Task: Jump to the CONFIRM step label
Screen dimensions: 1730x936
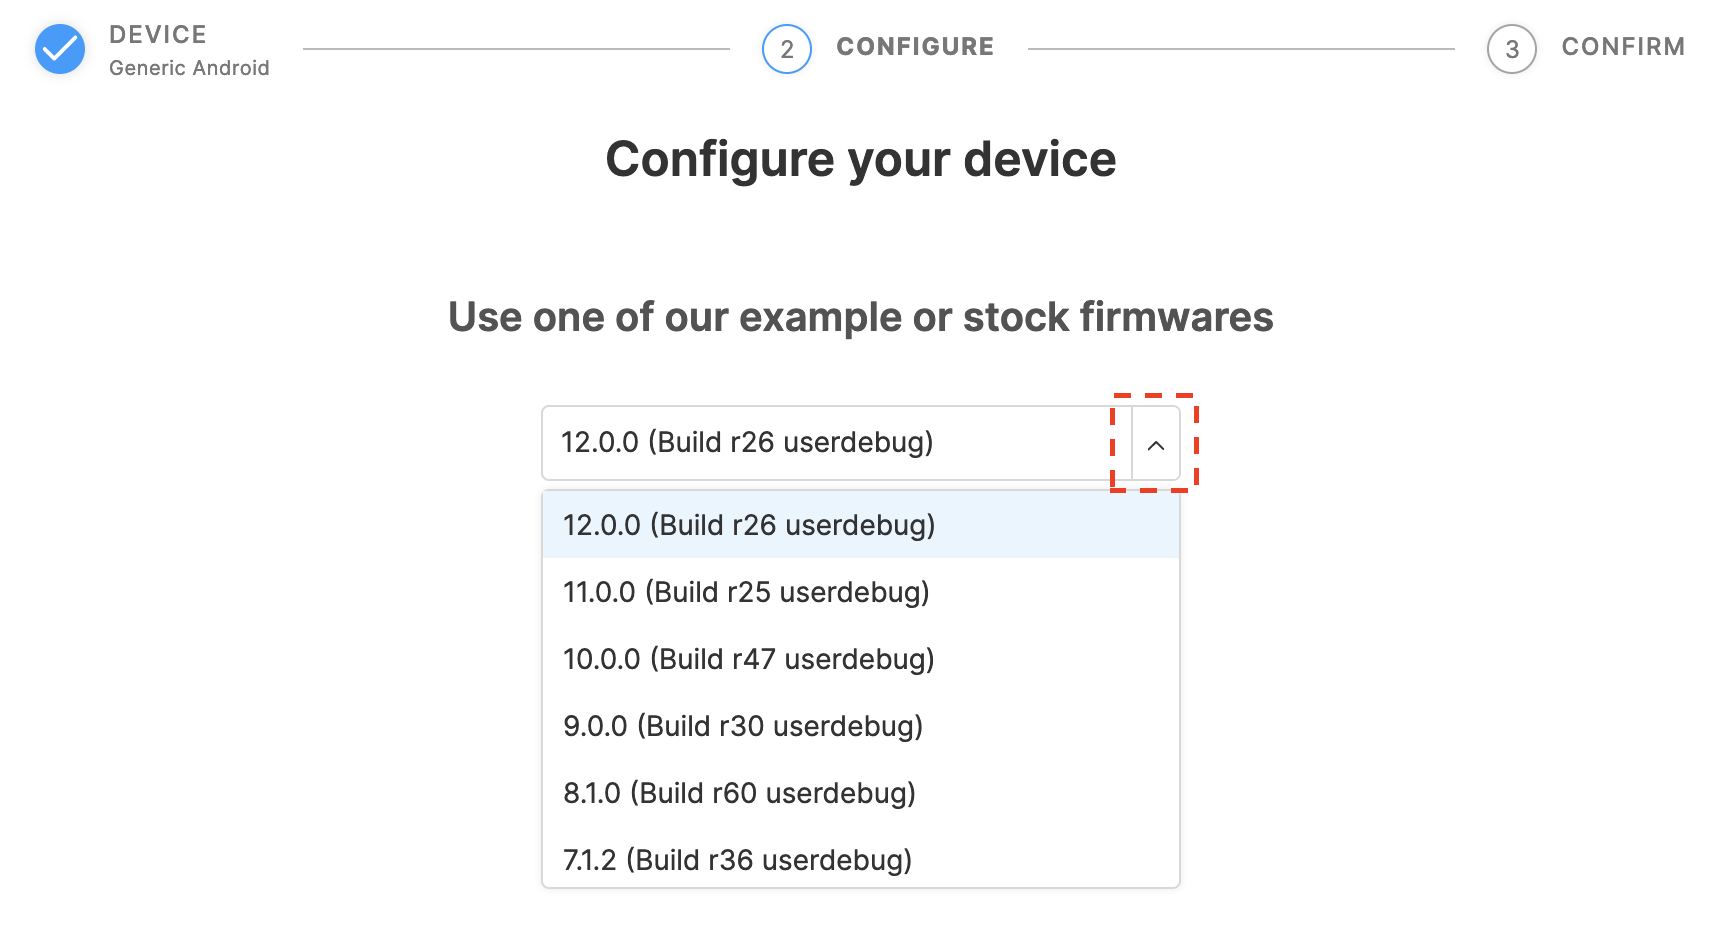Action: 1623,47
